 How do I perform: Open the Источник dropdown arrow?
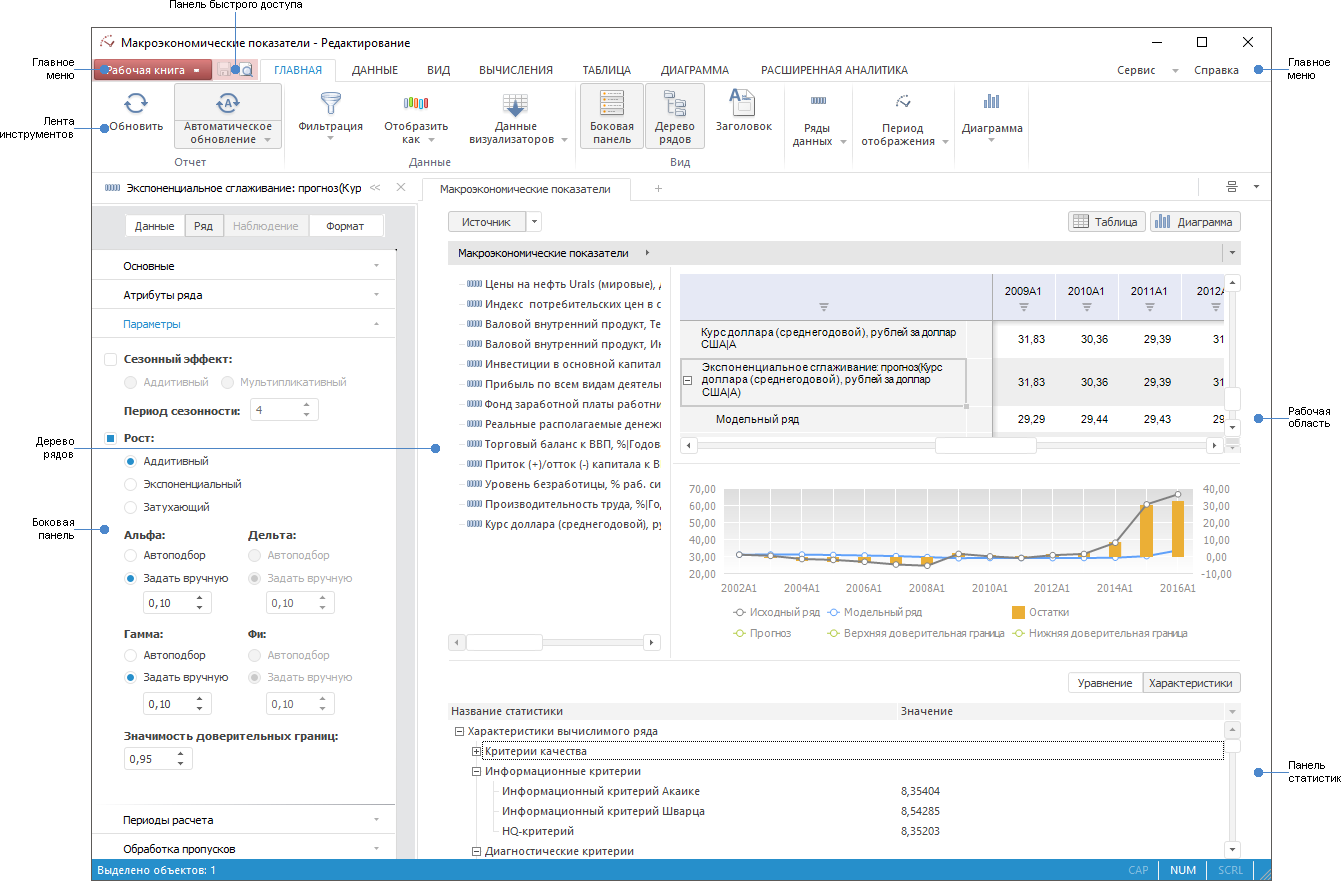pyautogui.click(x=534, y=222)
